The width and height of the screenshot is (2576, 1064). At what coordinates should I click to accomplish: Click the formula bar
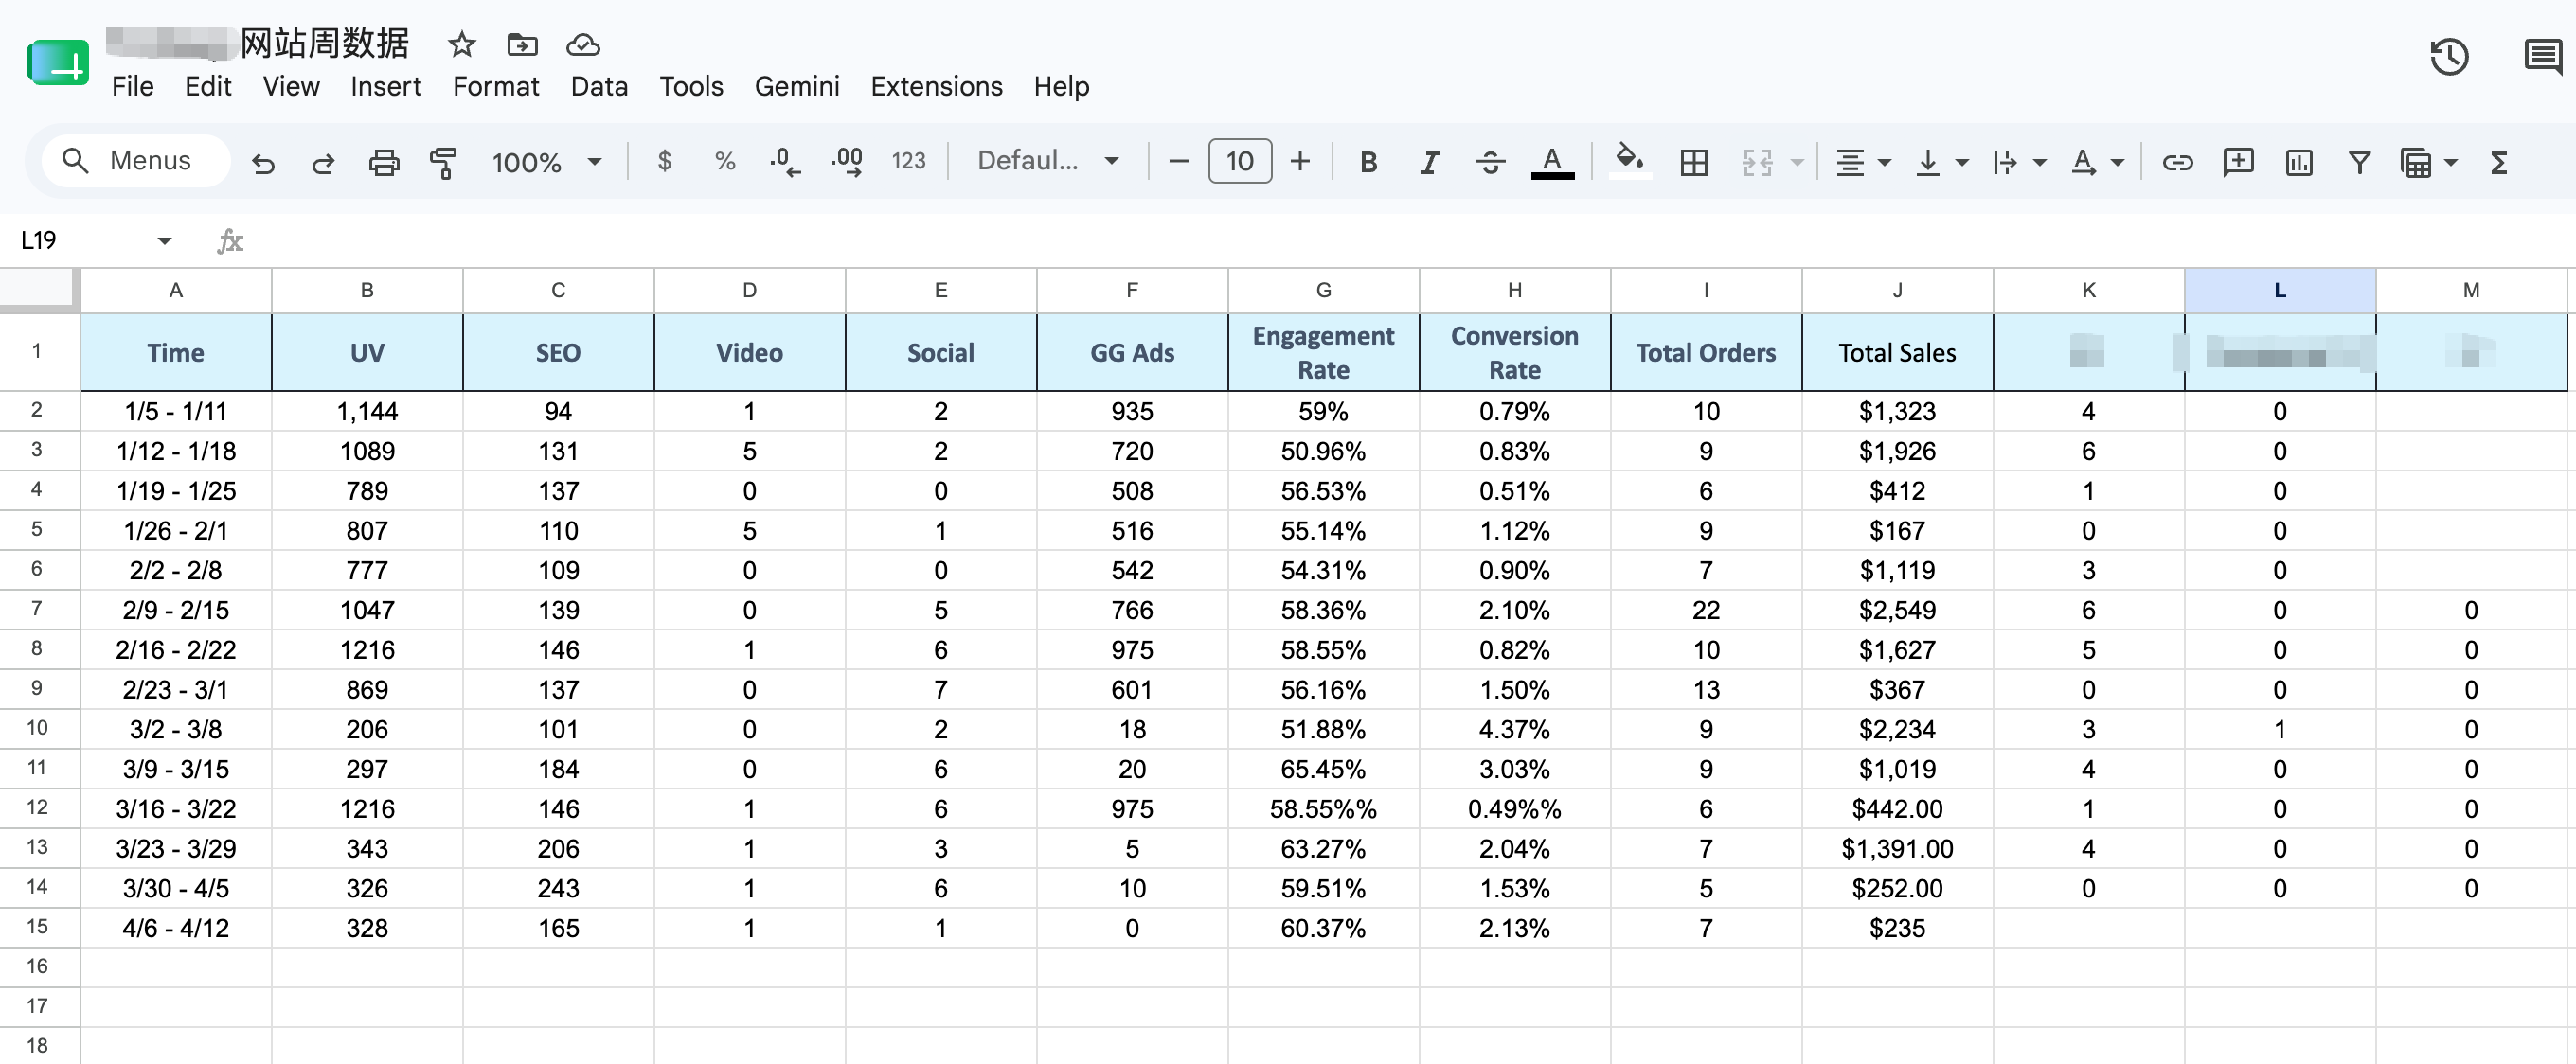tap(1410, 240)
